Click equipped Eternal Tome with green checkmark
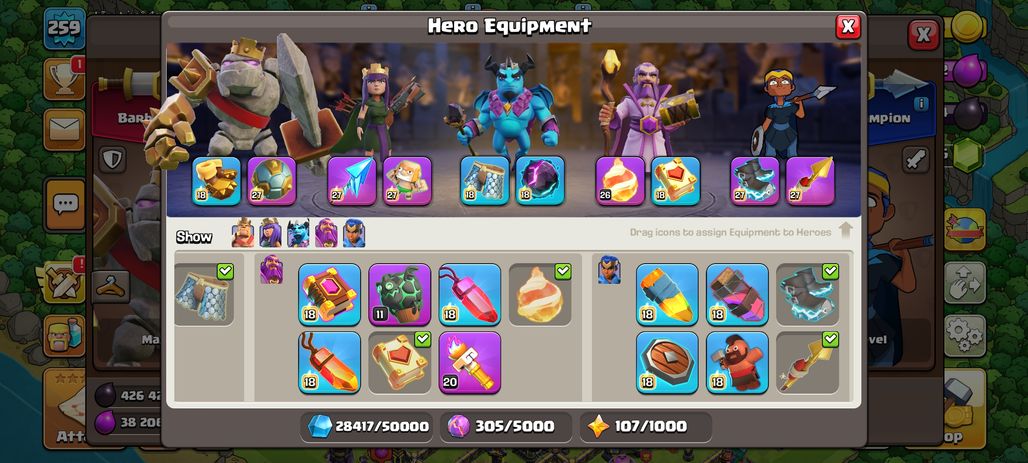 pos(399,363)
